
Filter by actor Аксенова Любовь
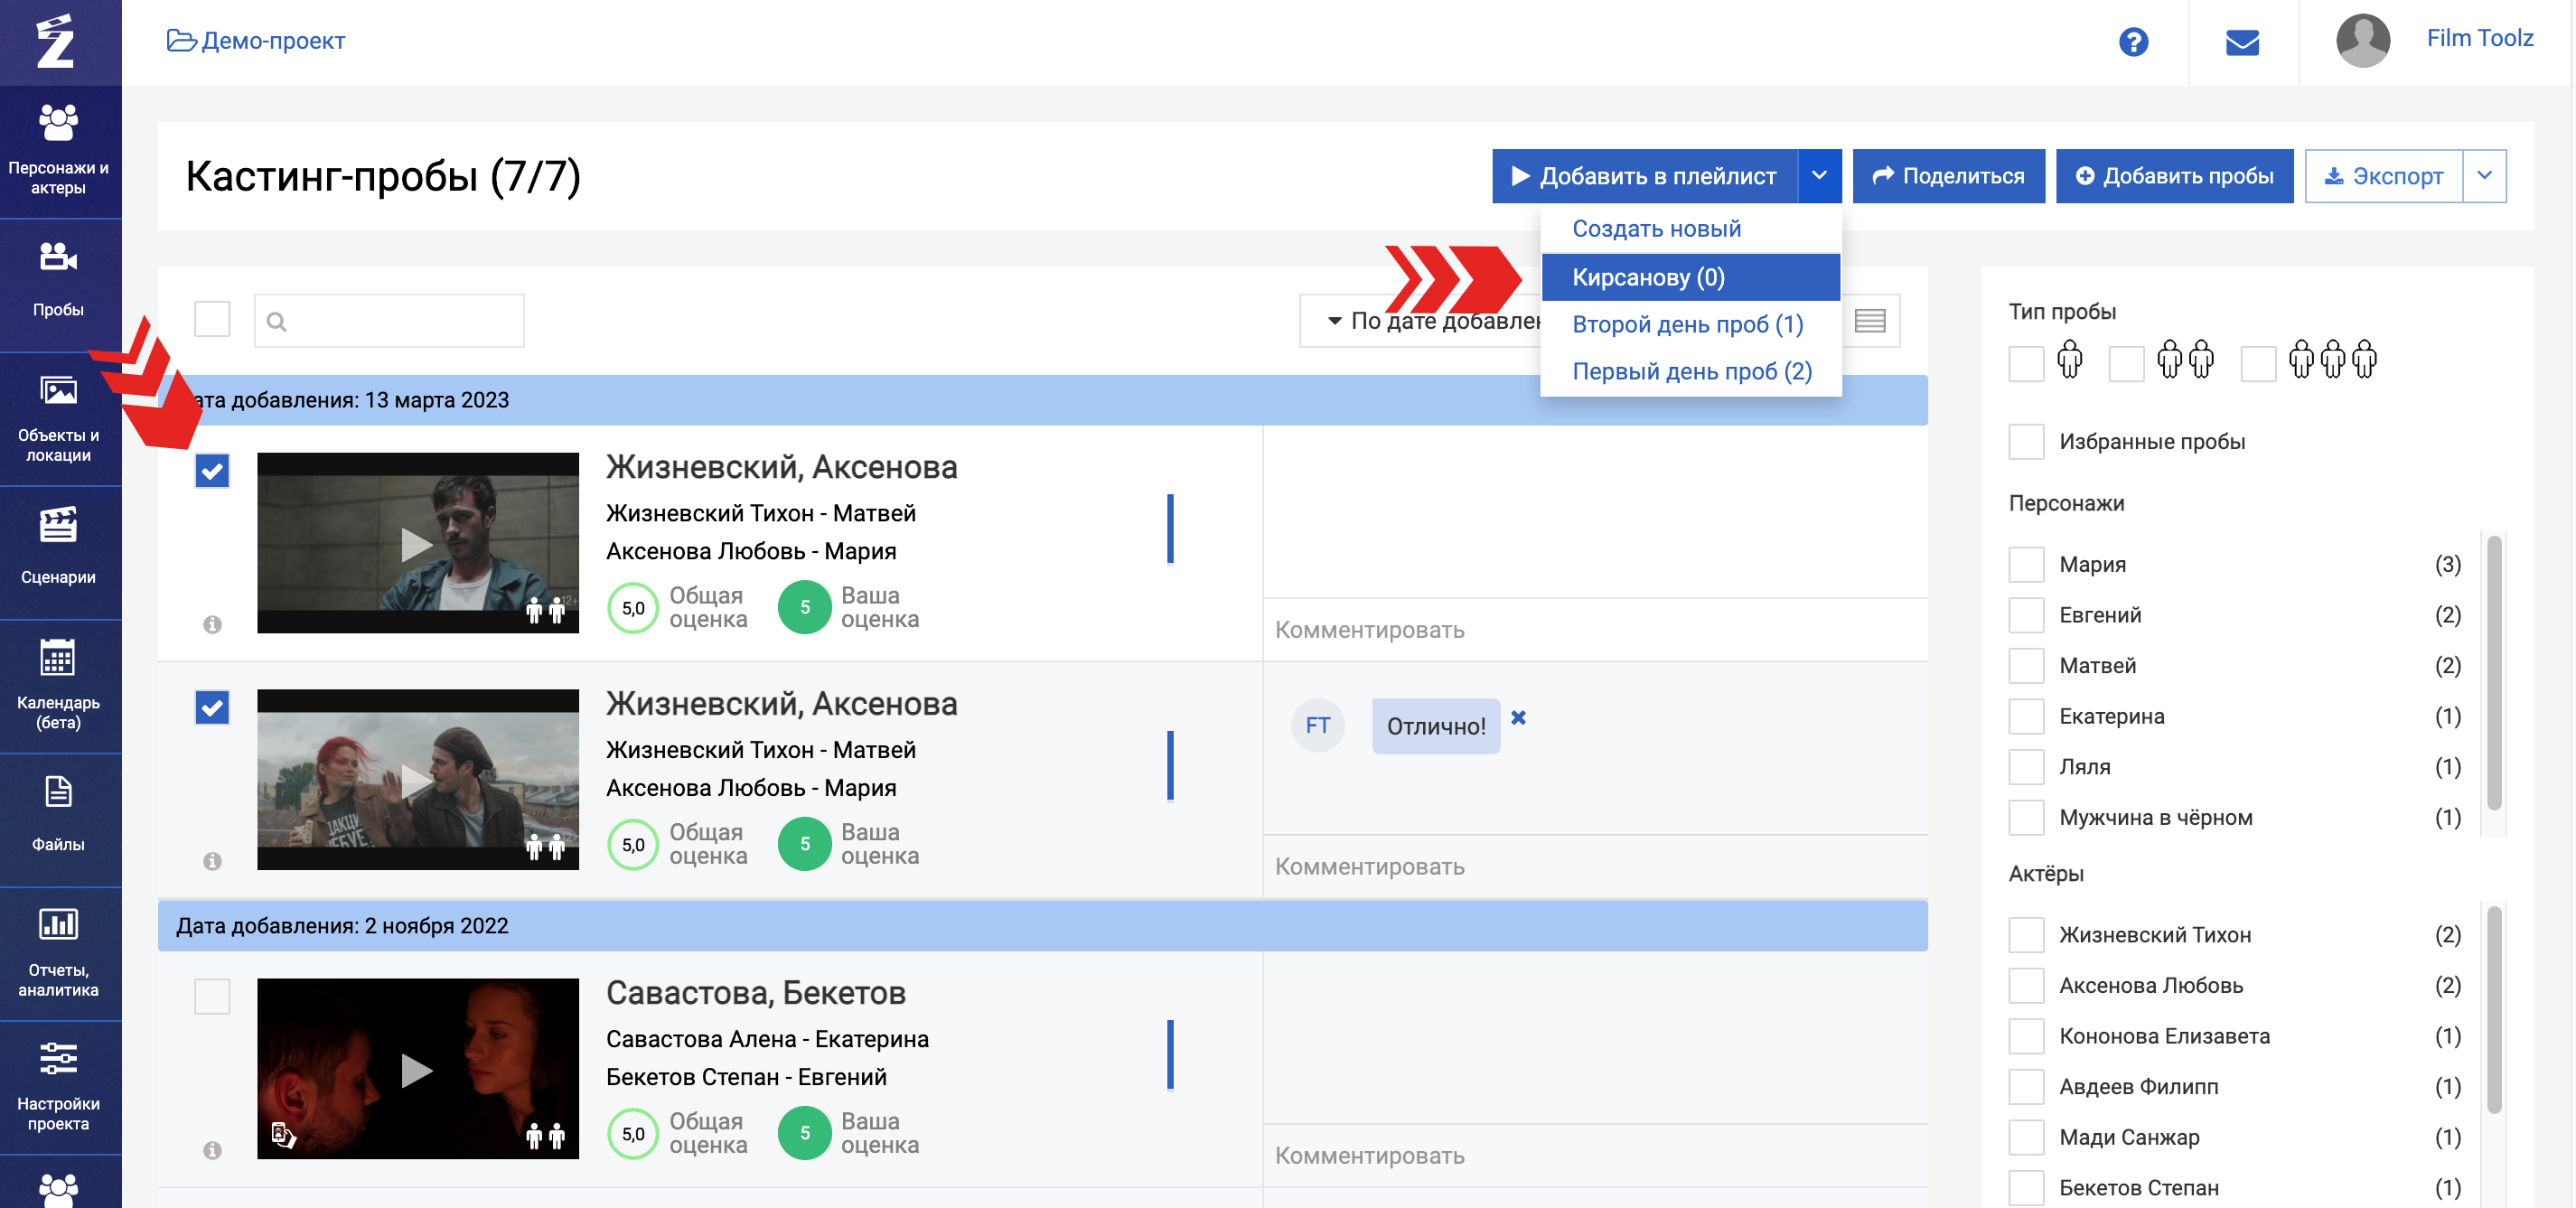click(x=2026, y=986)
